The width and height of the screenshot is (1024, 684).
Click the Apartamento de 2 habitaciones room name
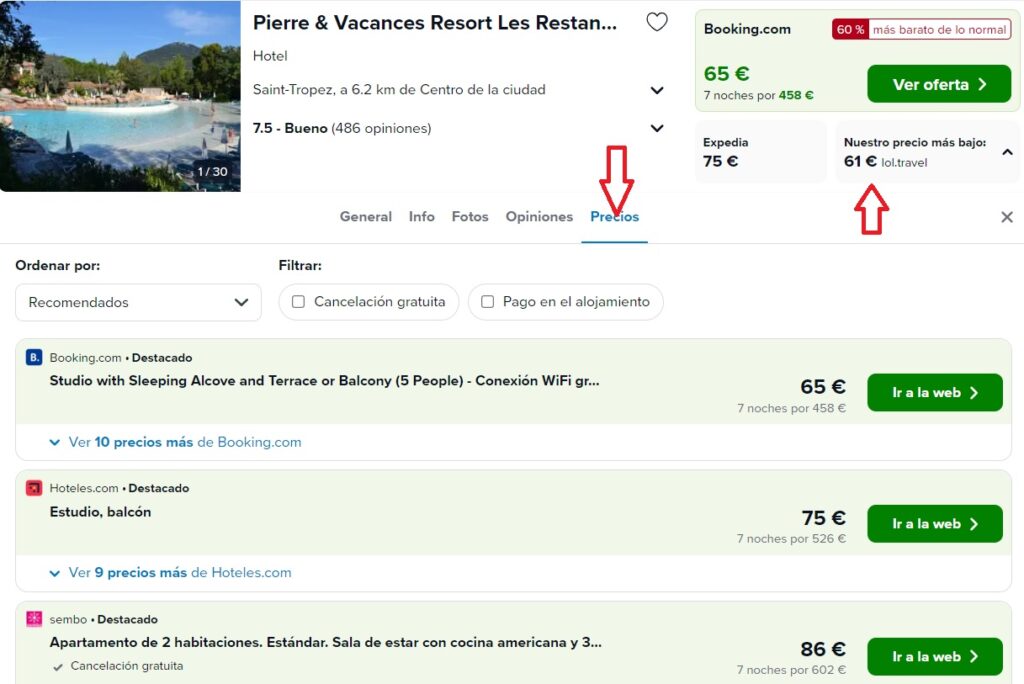[x=326, y=643]
